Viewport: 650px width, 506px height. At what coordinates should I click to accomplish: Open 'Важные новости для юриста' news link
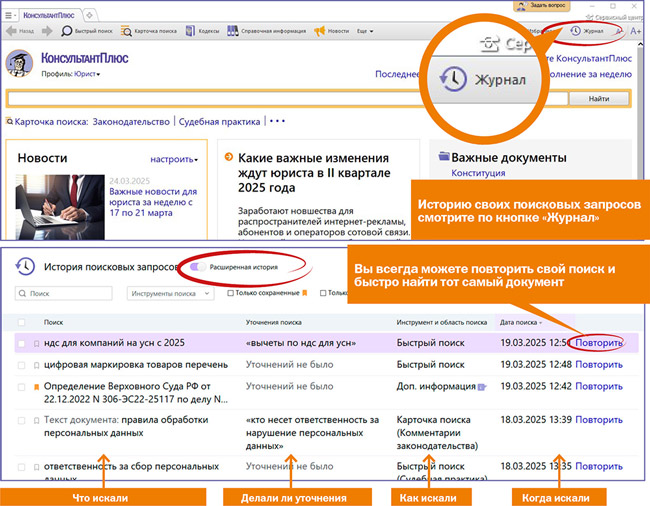(153, 202)
